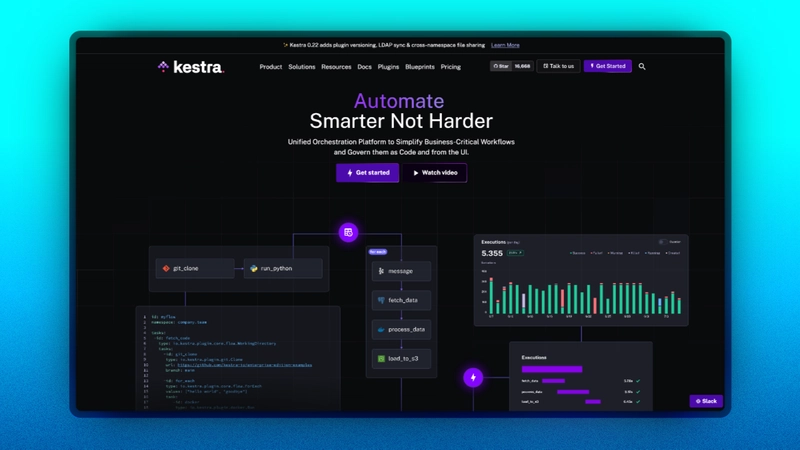The width and height of the screenshot is (800, 450).
Task: Open the Pricing page
Action: [x=451, y=67]
